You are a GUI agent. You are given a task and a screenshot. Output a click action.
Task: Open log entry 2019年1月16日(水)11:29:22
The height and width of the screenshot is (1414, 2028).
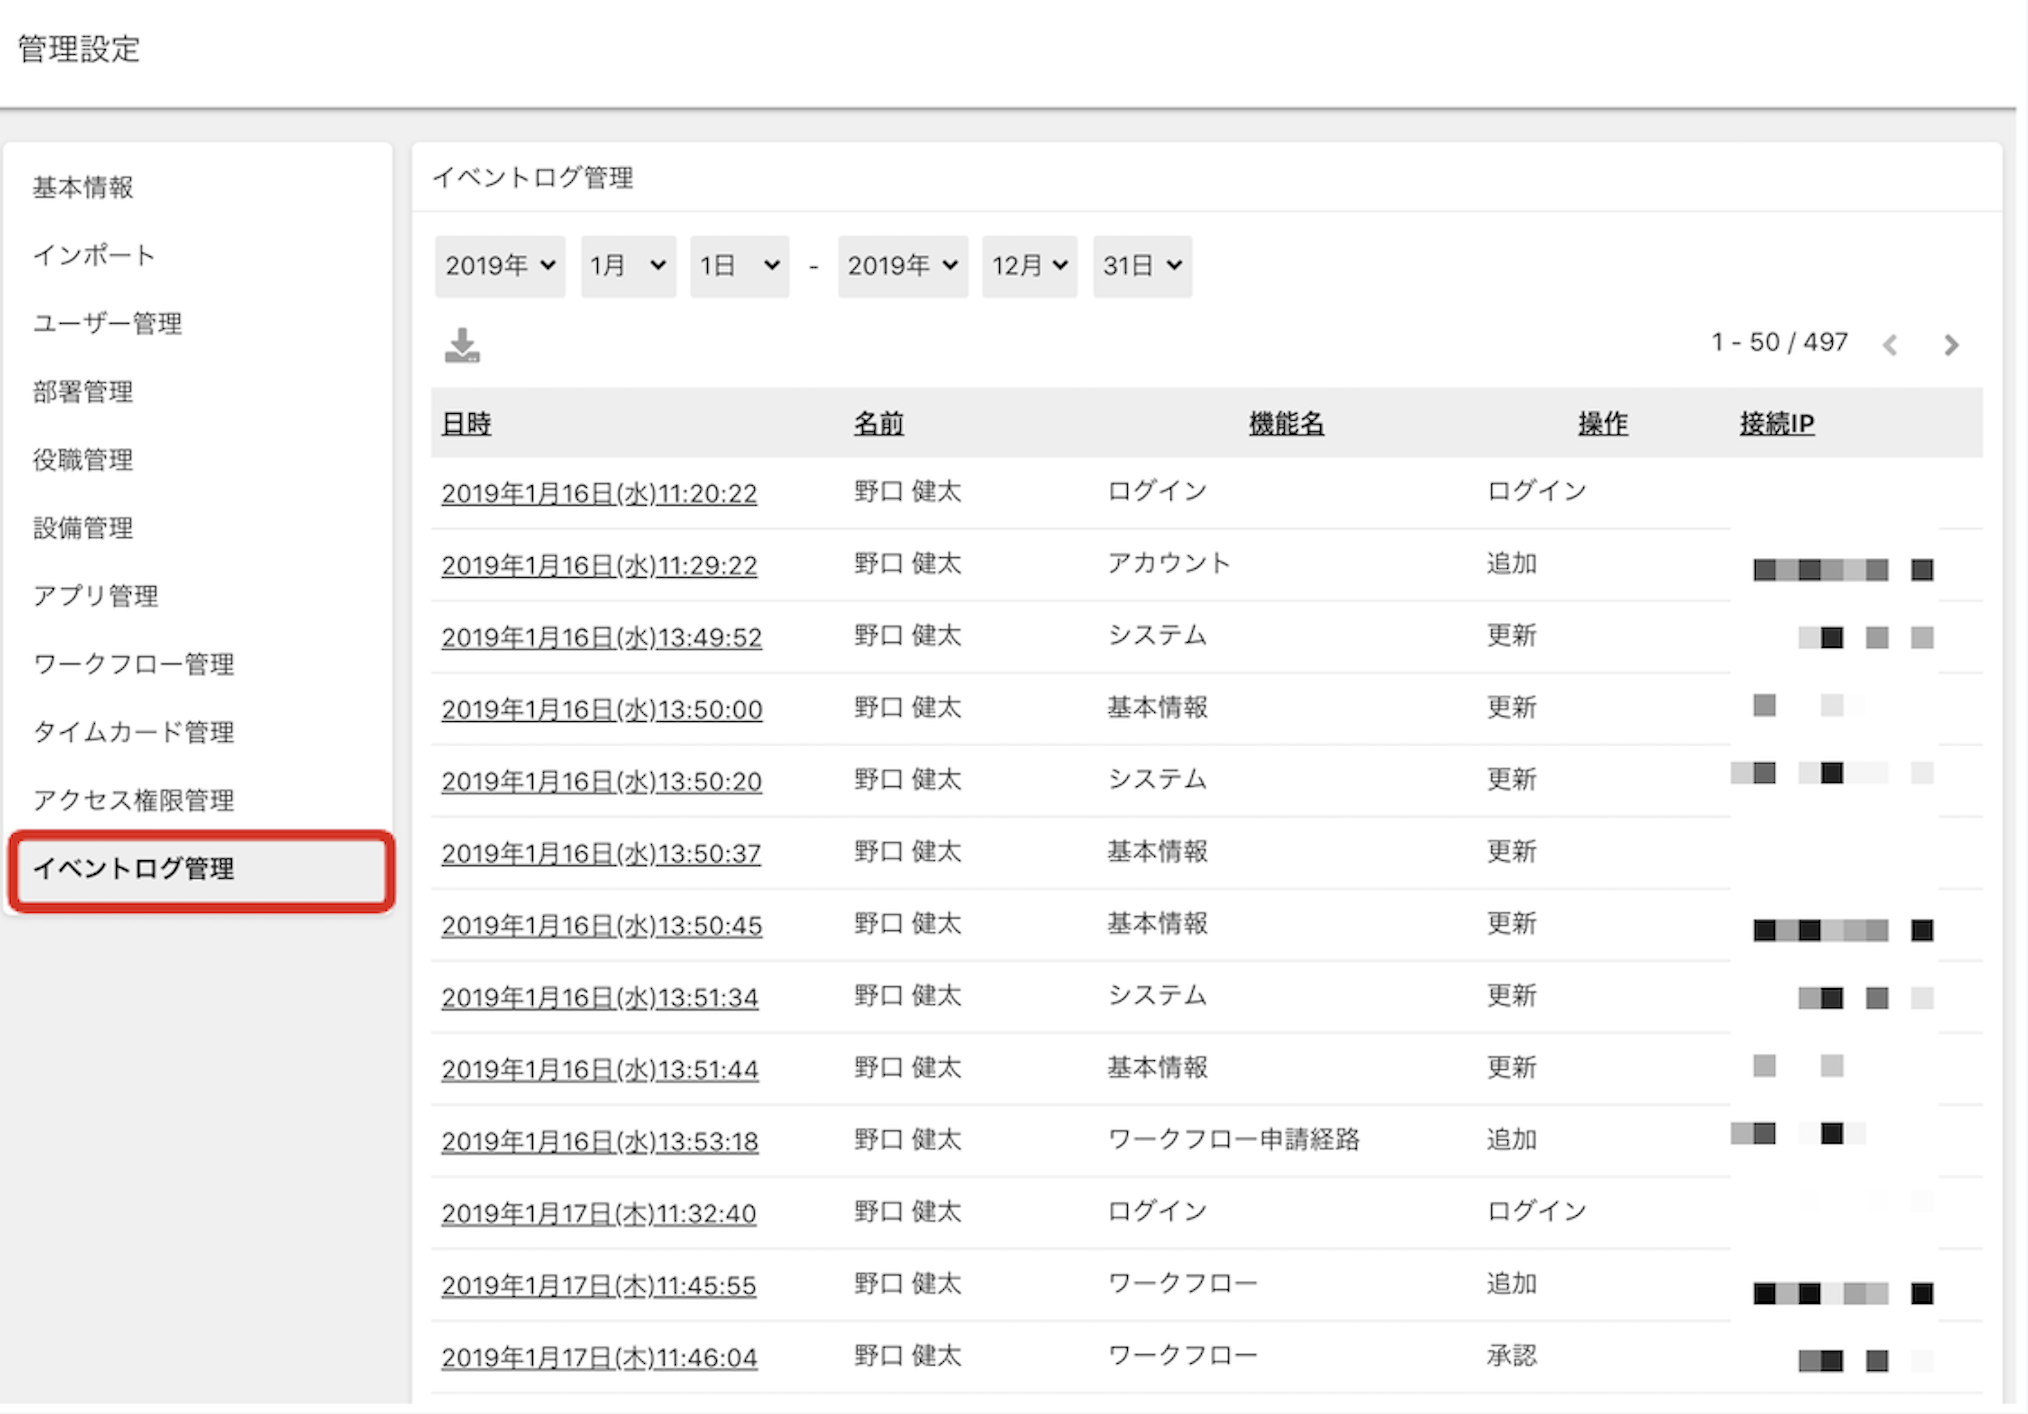point(599,565)
